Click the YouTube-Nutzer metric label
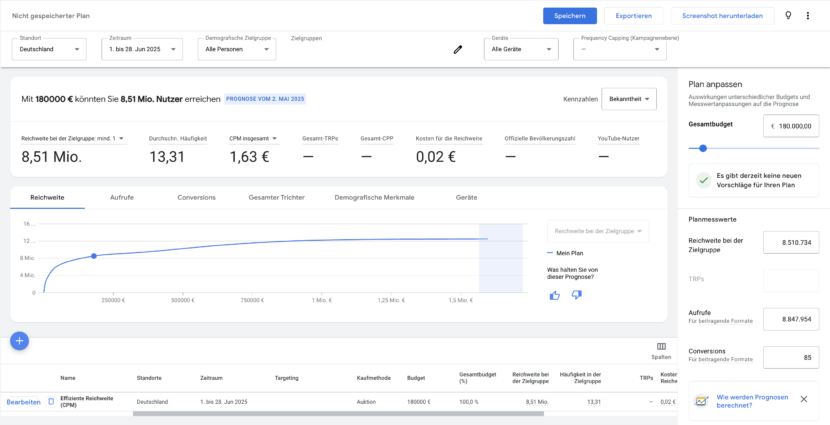Image resolution: width=830 pixels, height=425 pixels. [618, 139]
